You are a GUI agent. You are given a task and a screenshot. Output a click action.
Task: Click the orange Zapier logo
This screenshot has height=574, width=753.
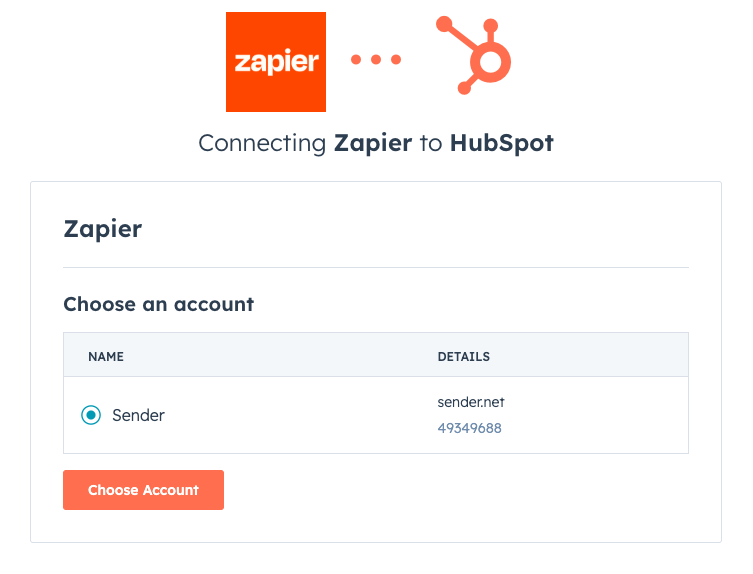pyautogui.click(x=276, y=62)
